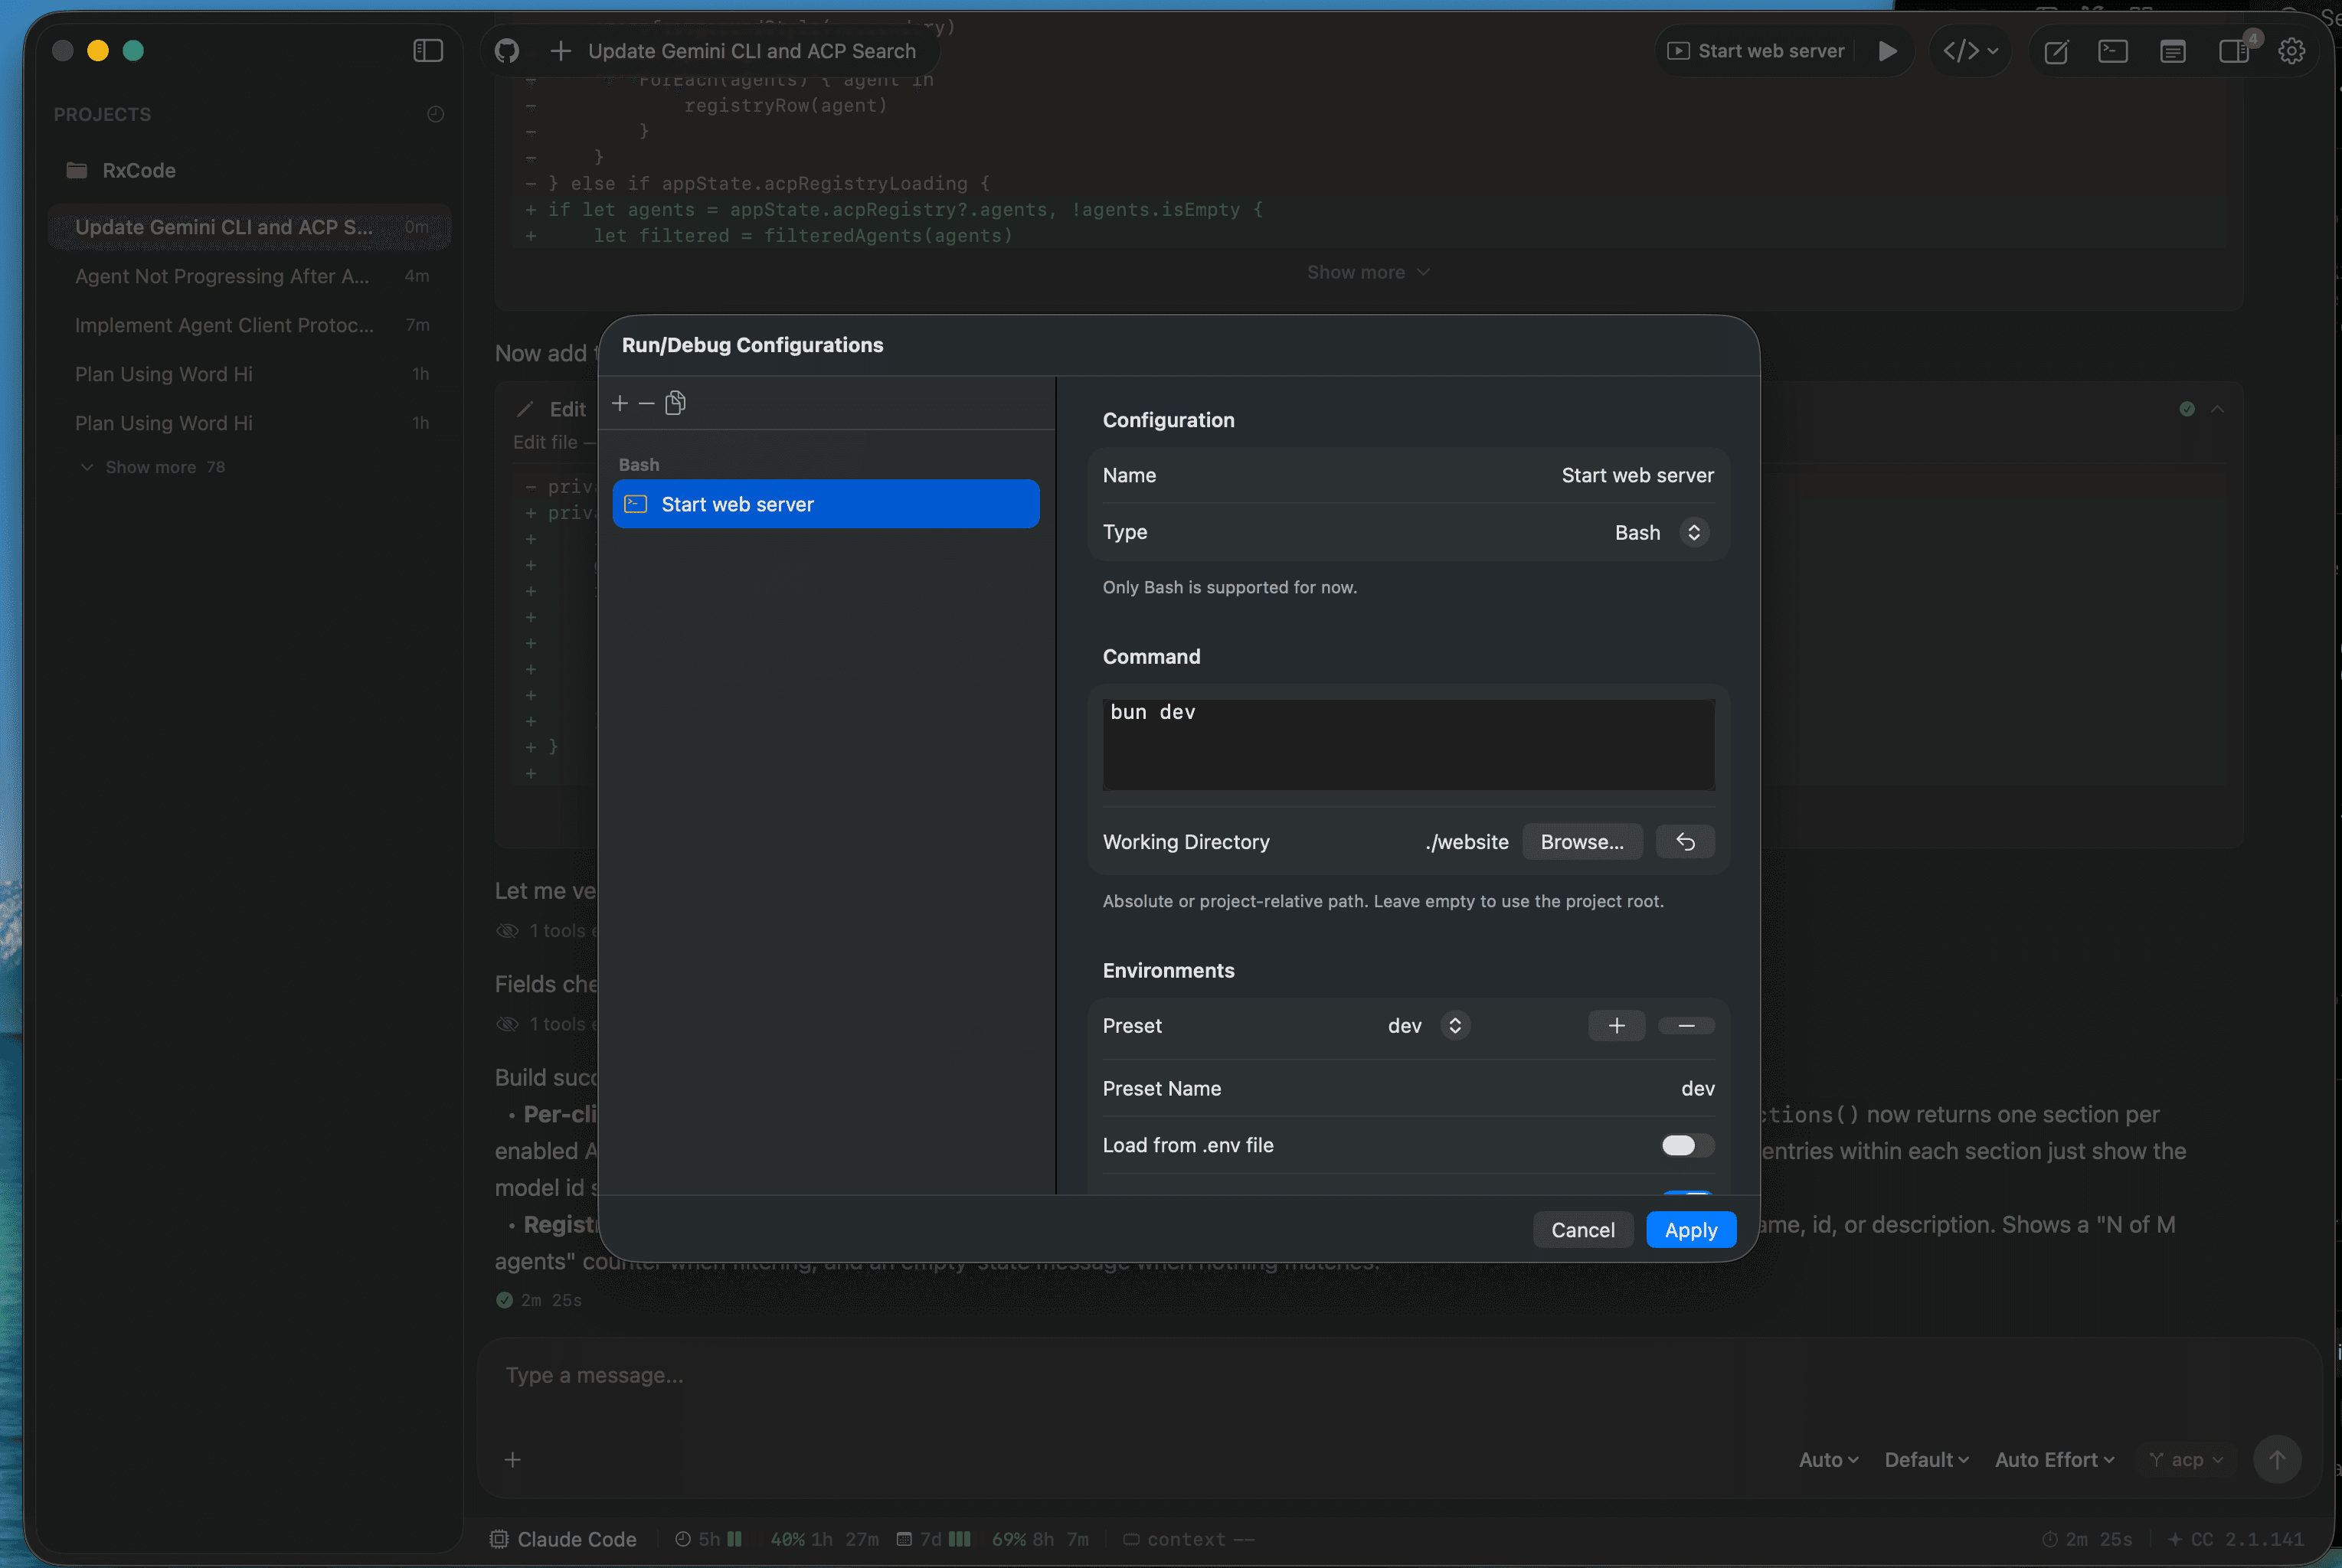This screenshot has width=2342, height=1568.
Task: Click Browse... for working directory
Action: tap(1581, 842)
